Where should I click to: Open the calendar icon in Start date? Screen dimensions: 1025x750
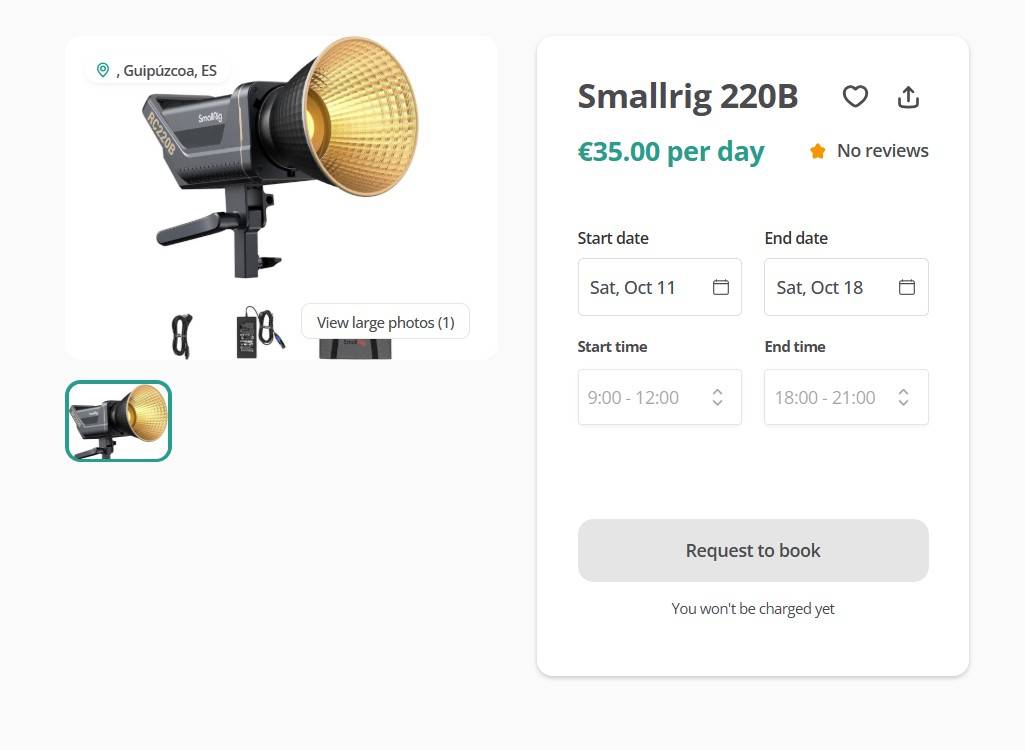coord(721,287)
